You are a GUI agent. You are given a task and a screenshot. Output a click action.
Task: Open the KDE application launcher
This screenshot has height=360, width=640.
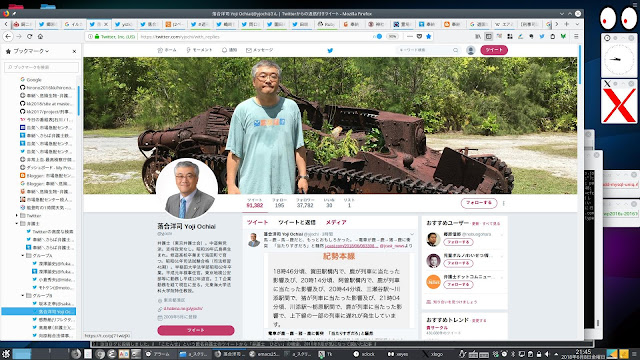pyautogui.click(x=6, y=354)
